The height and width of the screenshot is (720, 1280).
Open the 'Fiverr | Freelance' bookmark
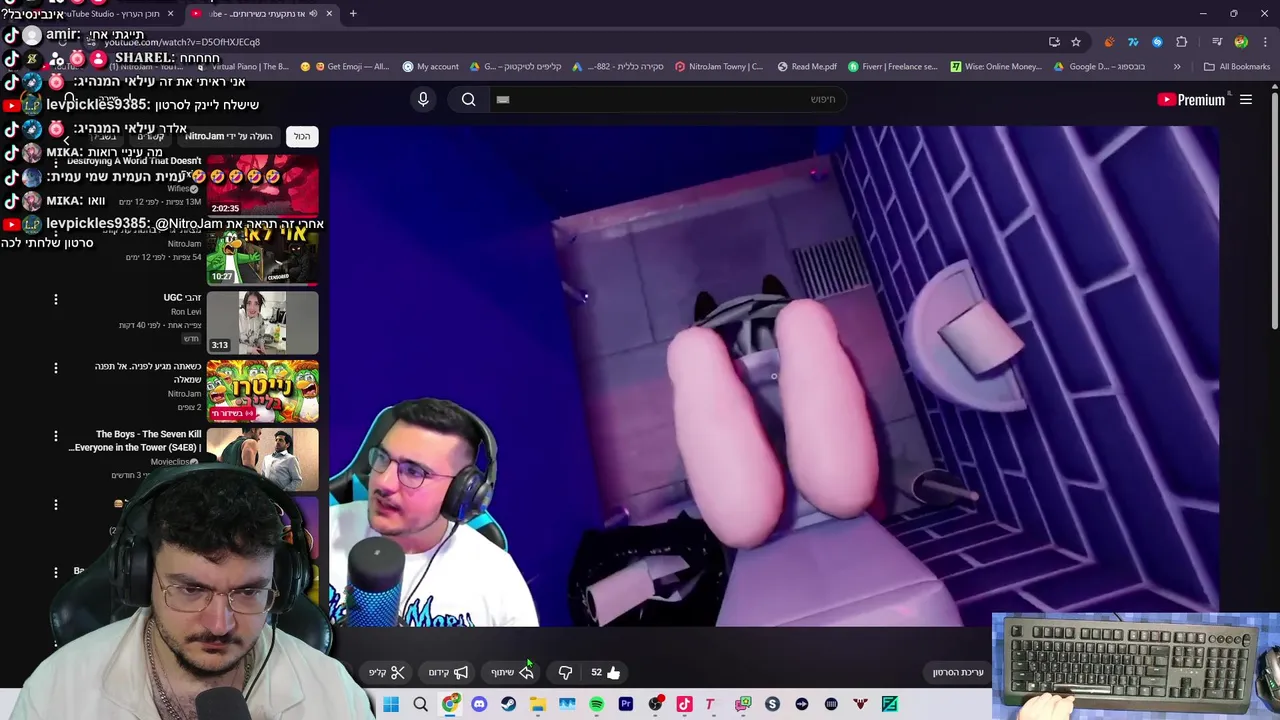(892, 67)
